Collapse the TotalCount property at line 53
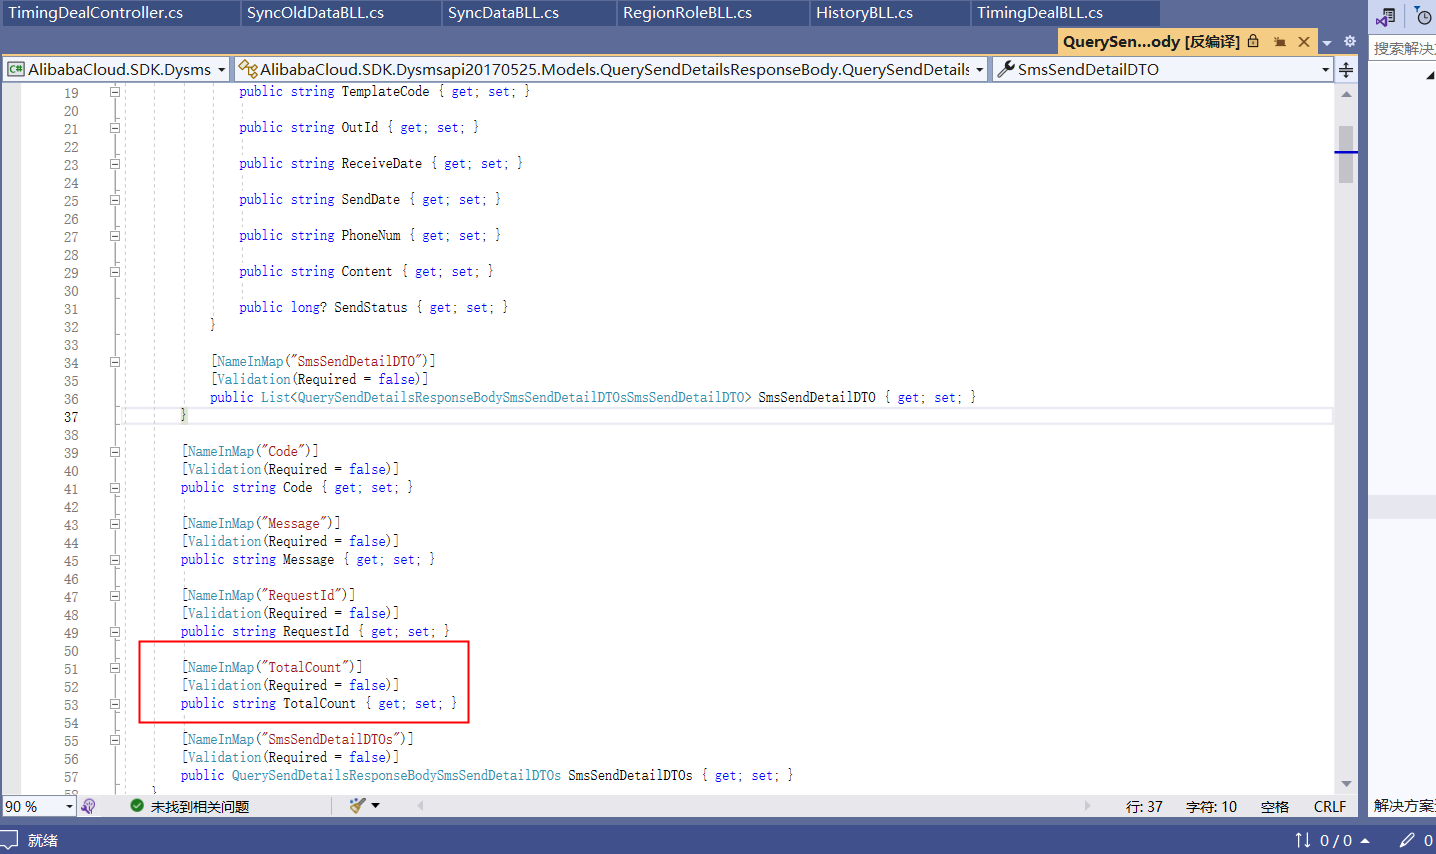This screenshot has width=1436, height=854. (x=115, y=703)
